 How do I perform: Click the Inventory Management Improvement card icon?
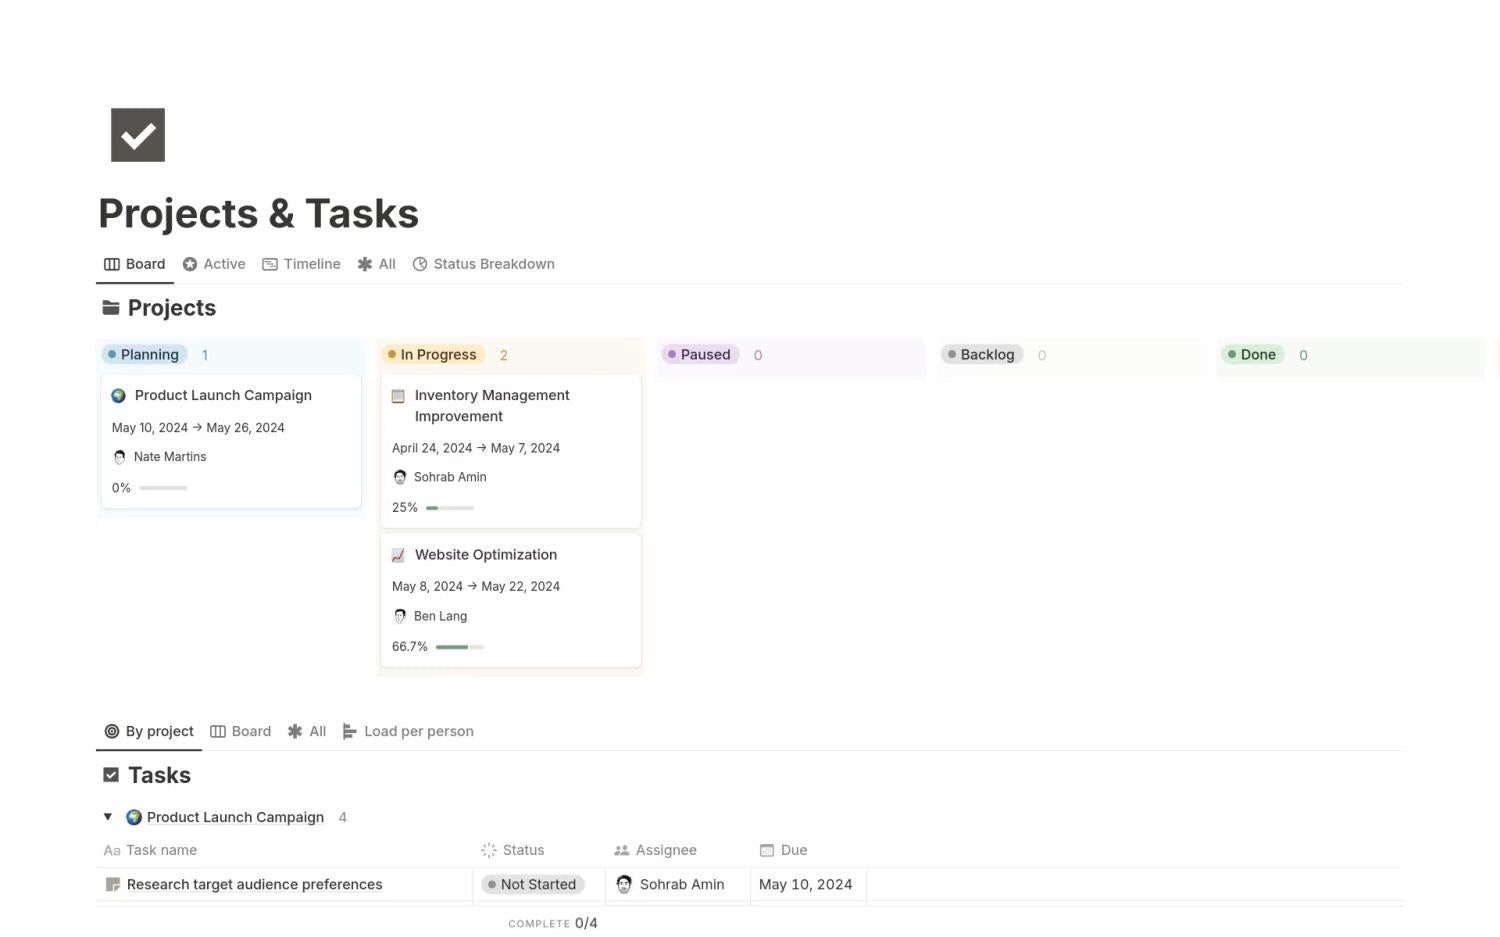tap(398, 396)
